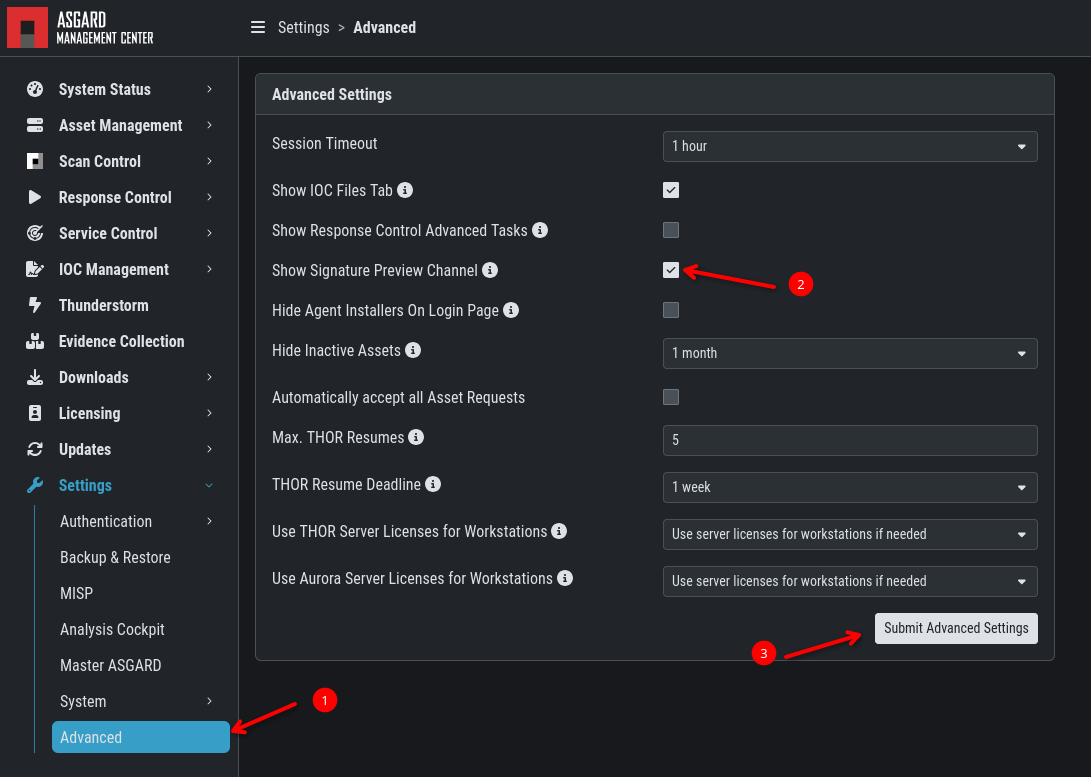Expand the System submenu chevron

coord(209,701)
